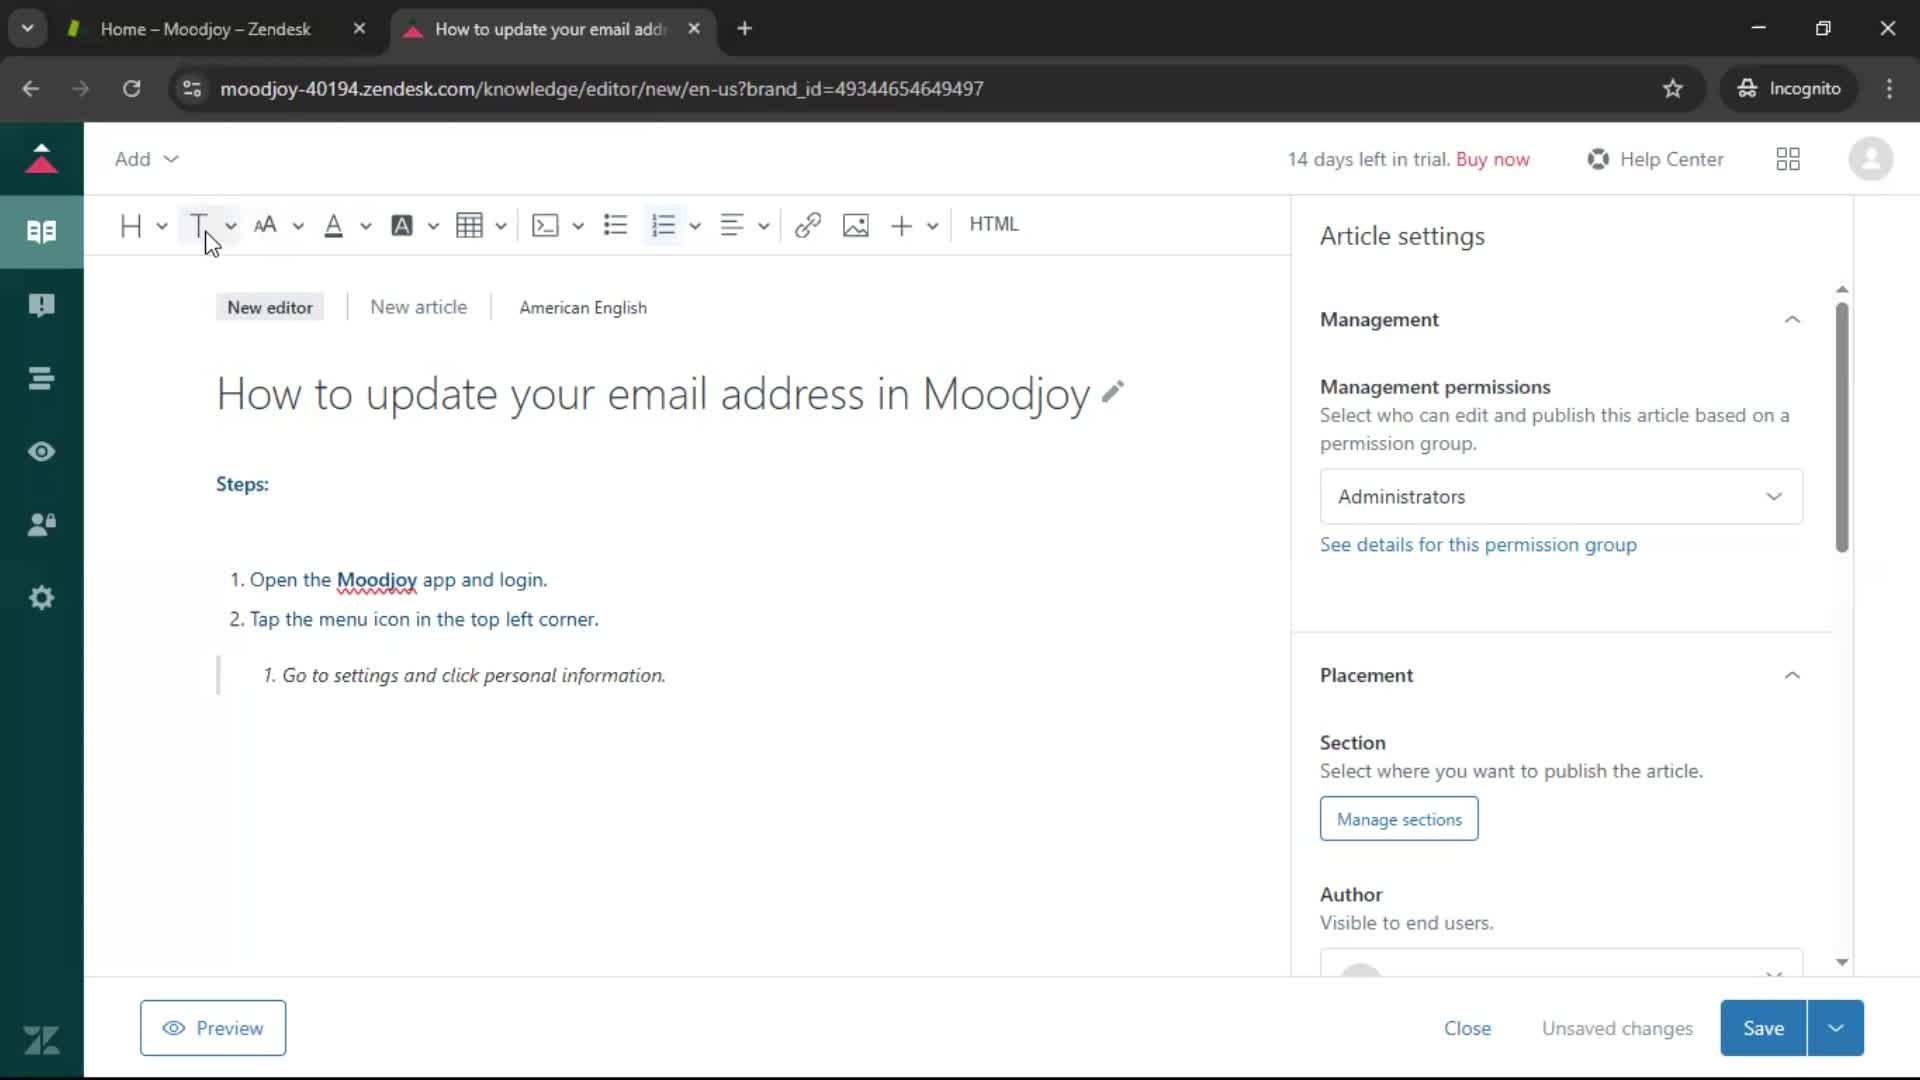1920x1080 pixels.
Task: Insert an image into the article
Action: pyautogui.click(x=856, y=225)
